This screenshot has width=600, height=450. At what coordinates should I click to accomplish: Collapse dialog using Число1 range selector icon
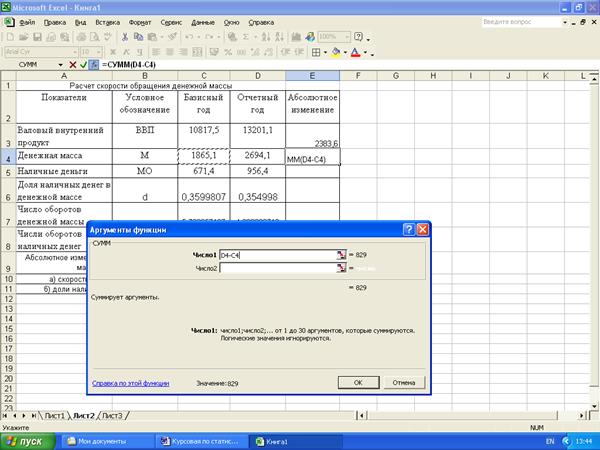341,255
